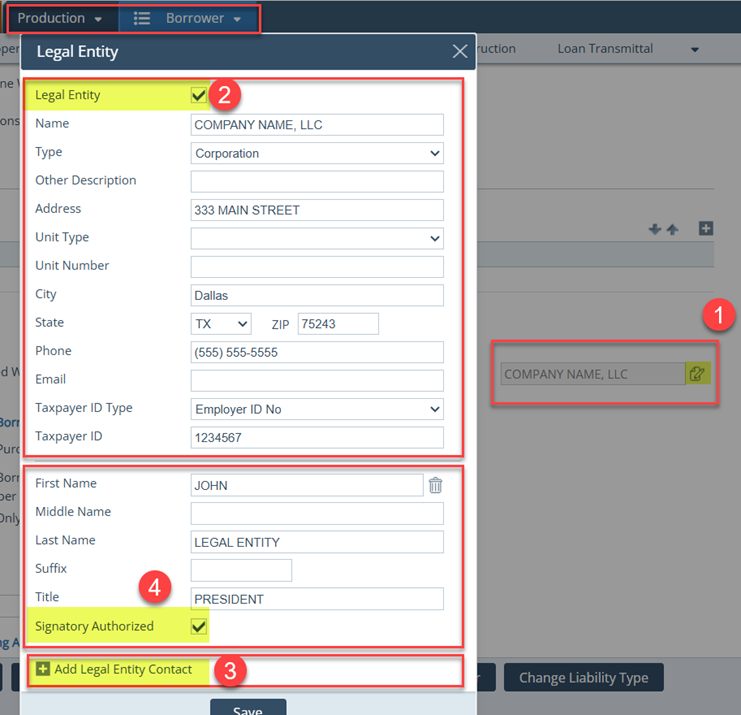Click the list icon next to Borrower
Image resolution: width=741 pixels, height=715 pixels.
pos(142,19)
